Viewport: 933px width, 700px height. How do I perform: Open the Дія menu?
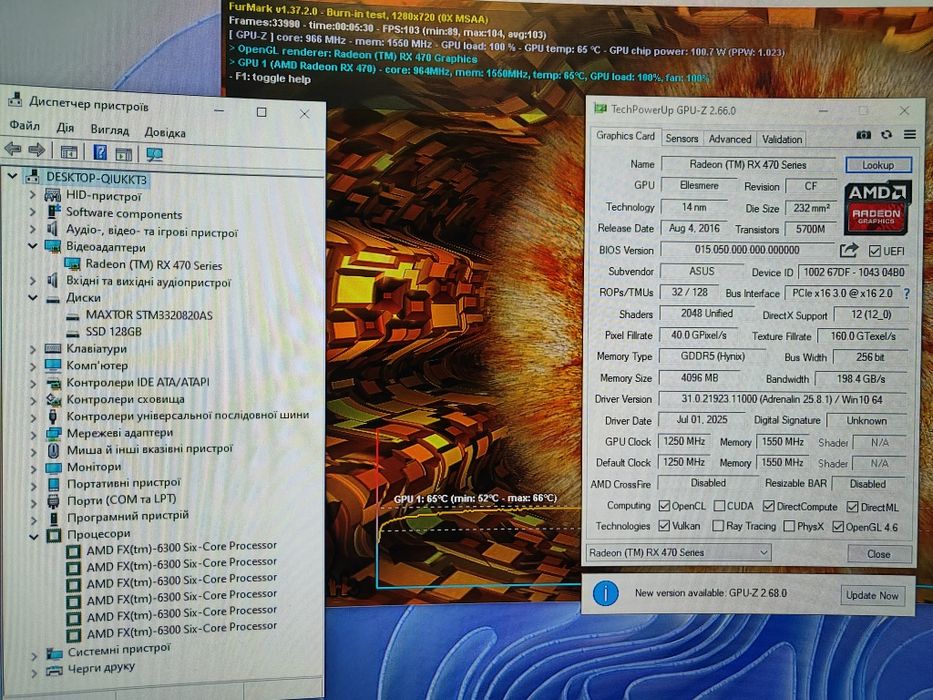(65, 128)
